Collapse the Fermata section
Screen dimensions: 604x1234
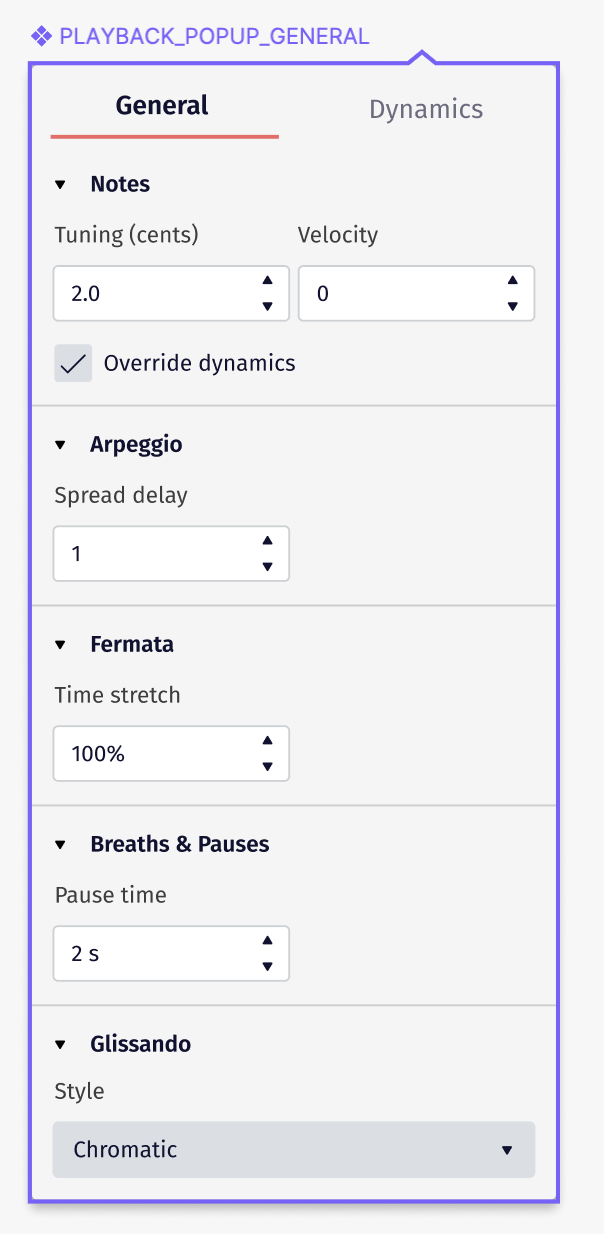(x=60, y=644)
